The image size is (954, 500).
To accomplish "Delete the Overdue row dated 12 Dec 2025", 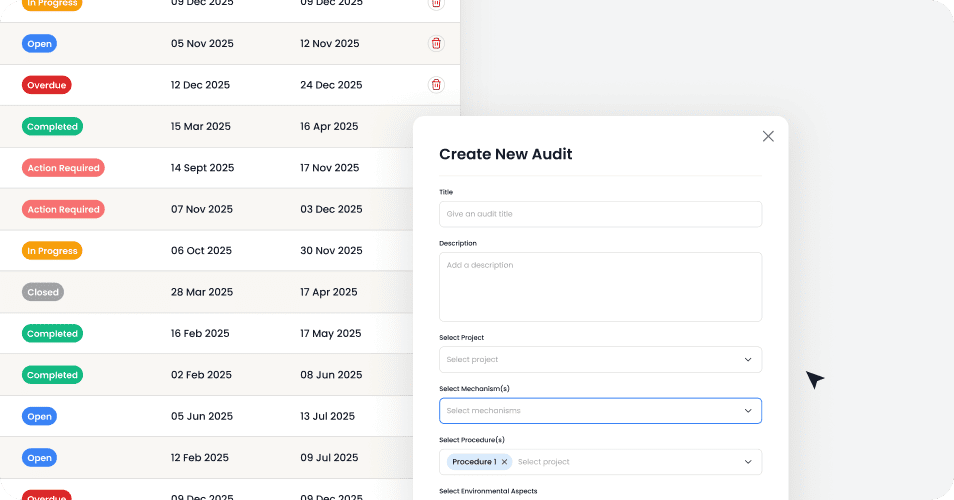I will 436,85.
